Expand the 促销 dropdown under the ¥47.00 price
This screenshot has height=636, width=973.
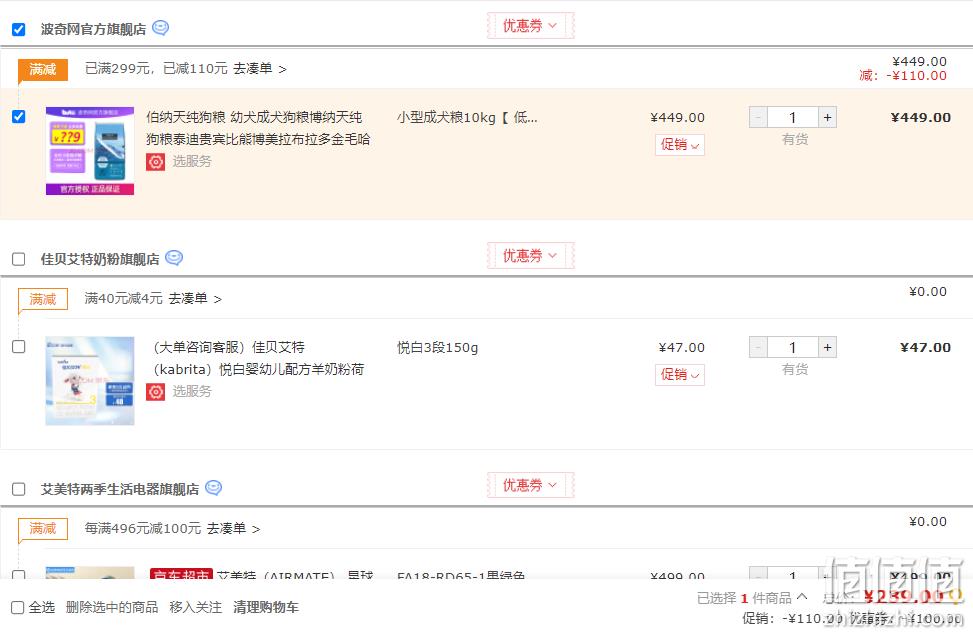click(679, 375)
